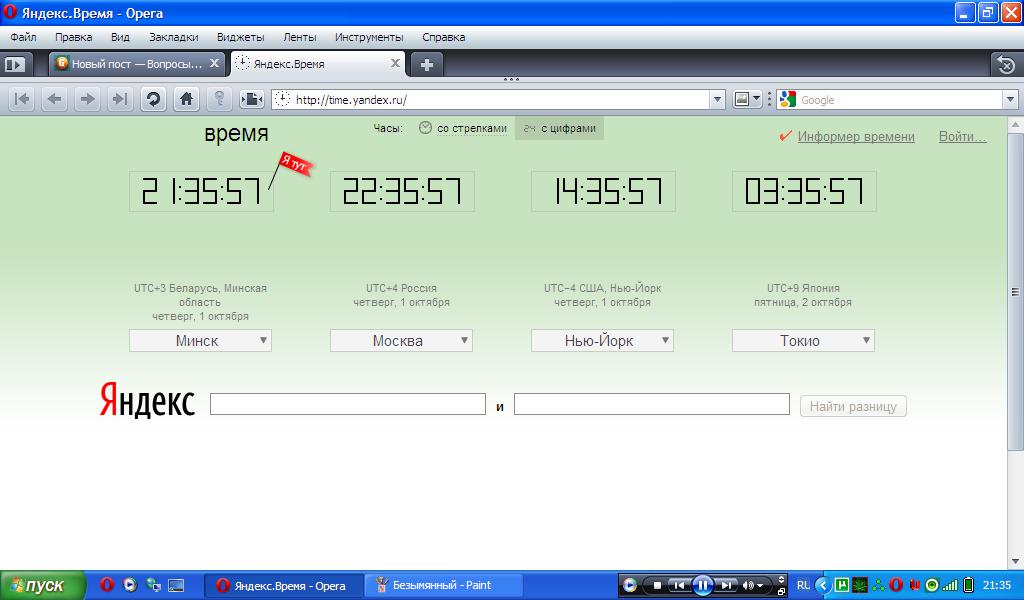Image resolution: width=1024 pixels, height=600 pixels.
Task: Open the Виджеты menu
Action: tap(240, 37)
